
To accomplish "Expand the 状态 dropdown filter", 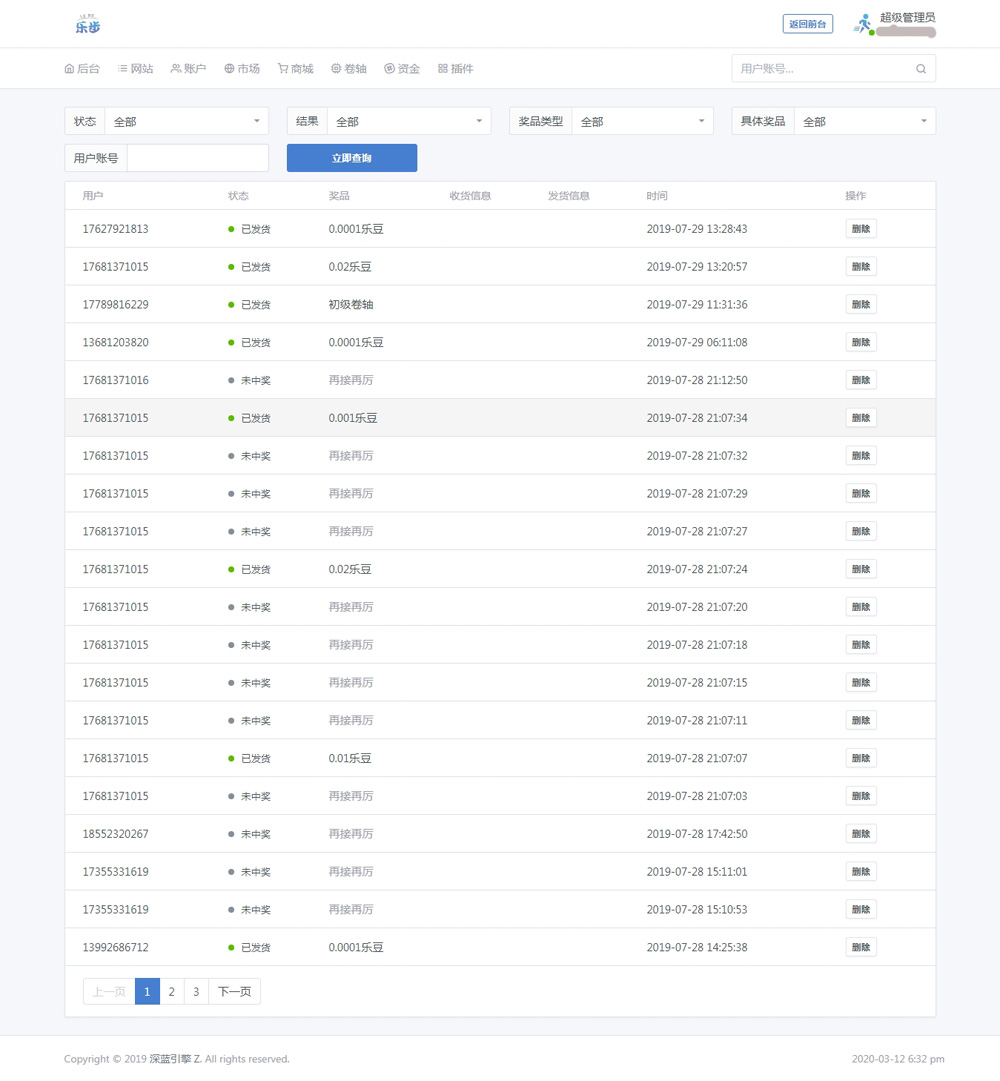I will (186, 121).
